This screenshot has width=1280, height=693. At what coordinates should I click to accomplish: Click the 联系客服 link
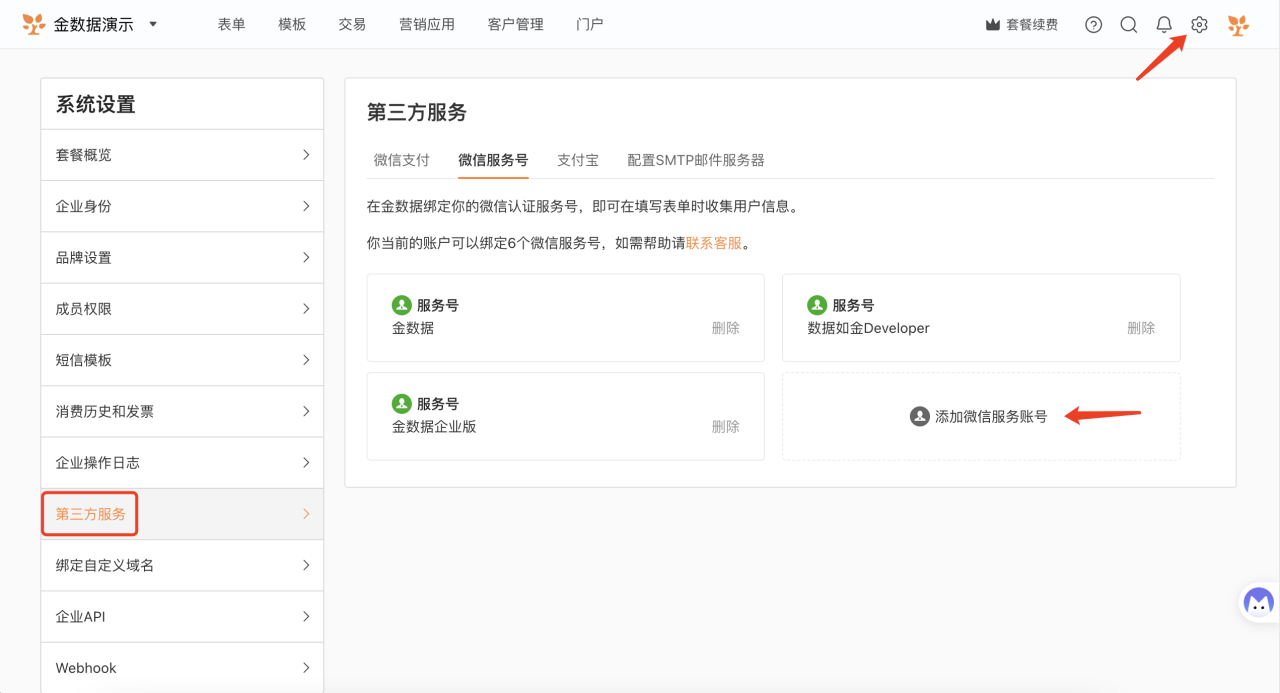coord(714,243)
